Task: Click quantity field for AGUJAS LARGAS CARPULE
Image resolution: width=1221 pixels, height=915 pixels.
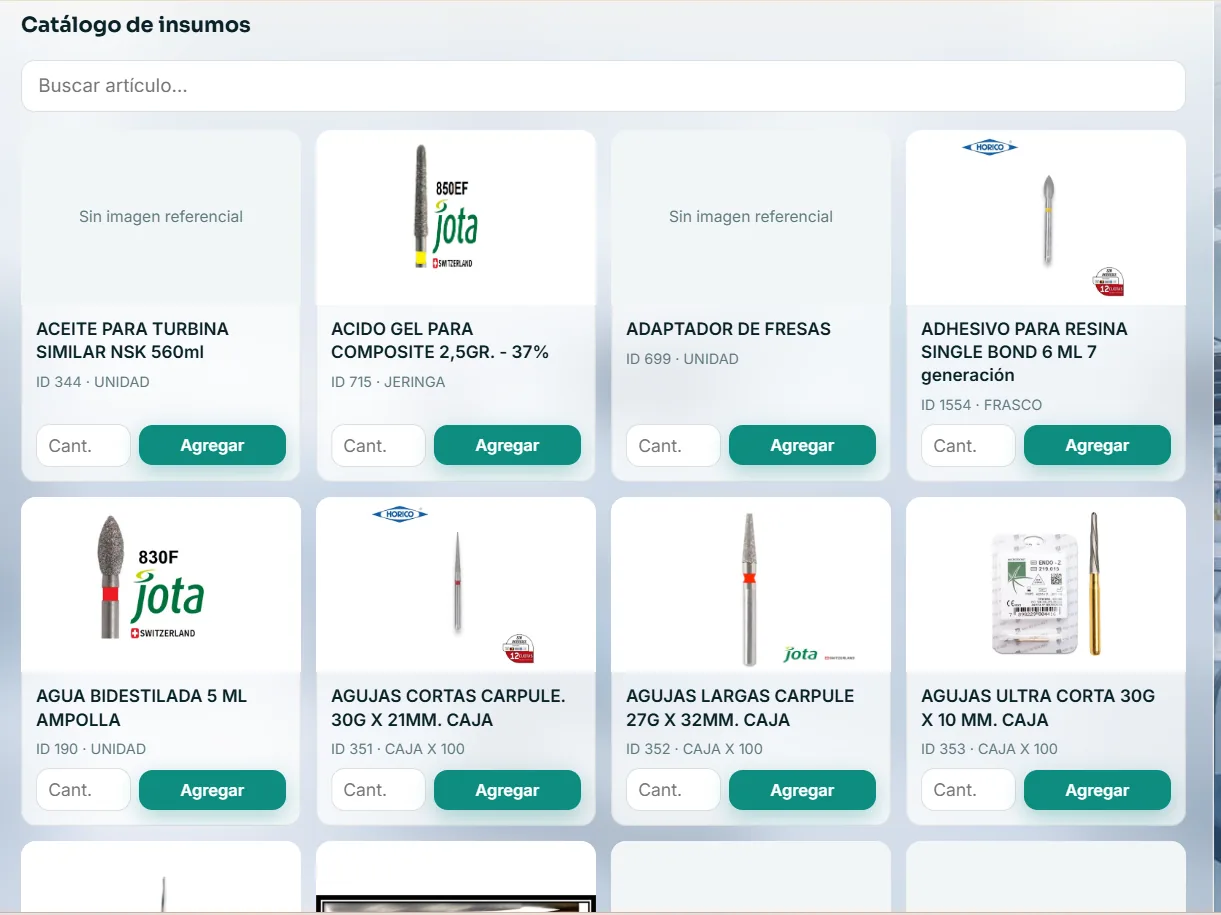Action: coord(673,790)
